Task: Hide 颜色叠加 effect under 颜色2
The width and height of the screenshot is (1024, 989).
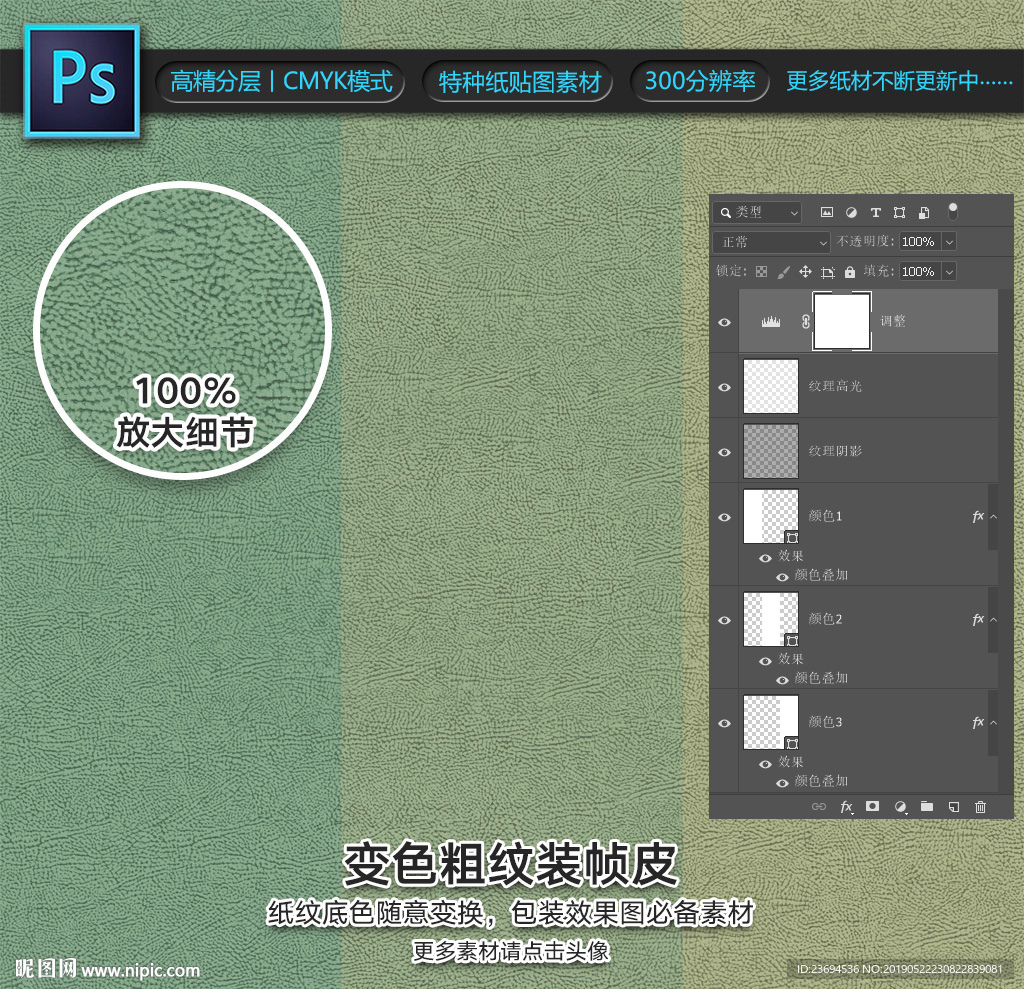Action: pos(782,680)
